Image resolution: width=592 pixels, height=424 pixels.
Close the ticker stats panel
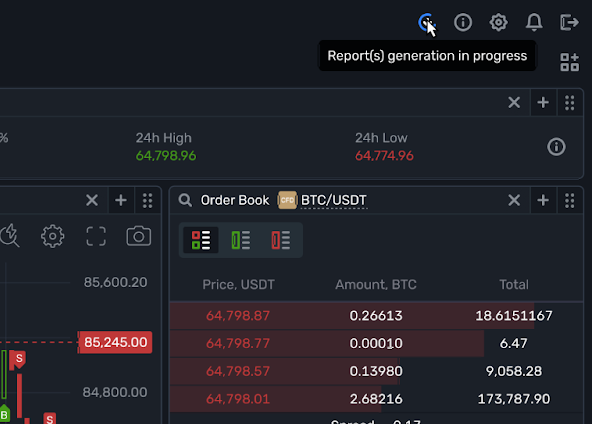(x=514, y=102)
